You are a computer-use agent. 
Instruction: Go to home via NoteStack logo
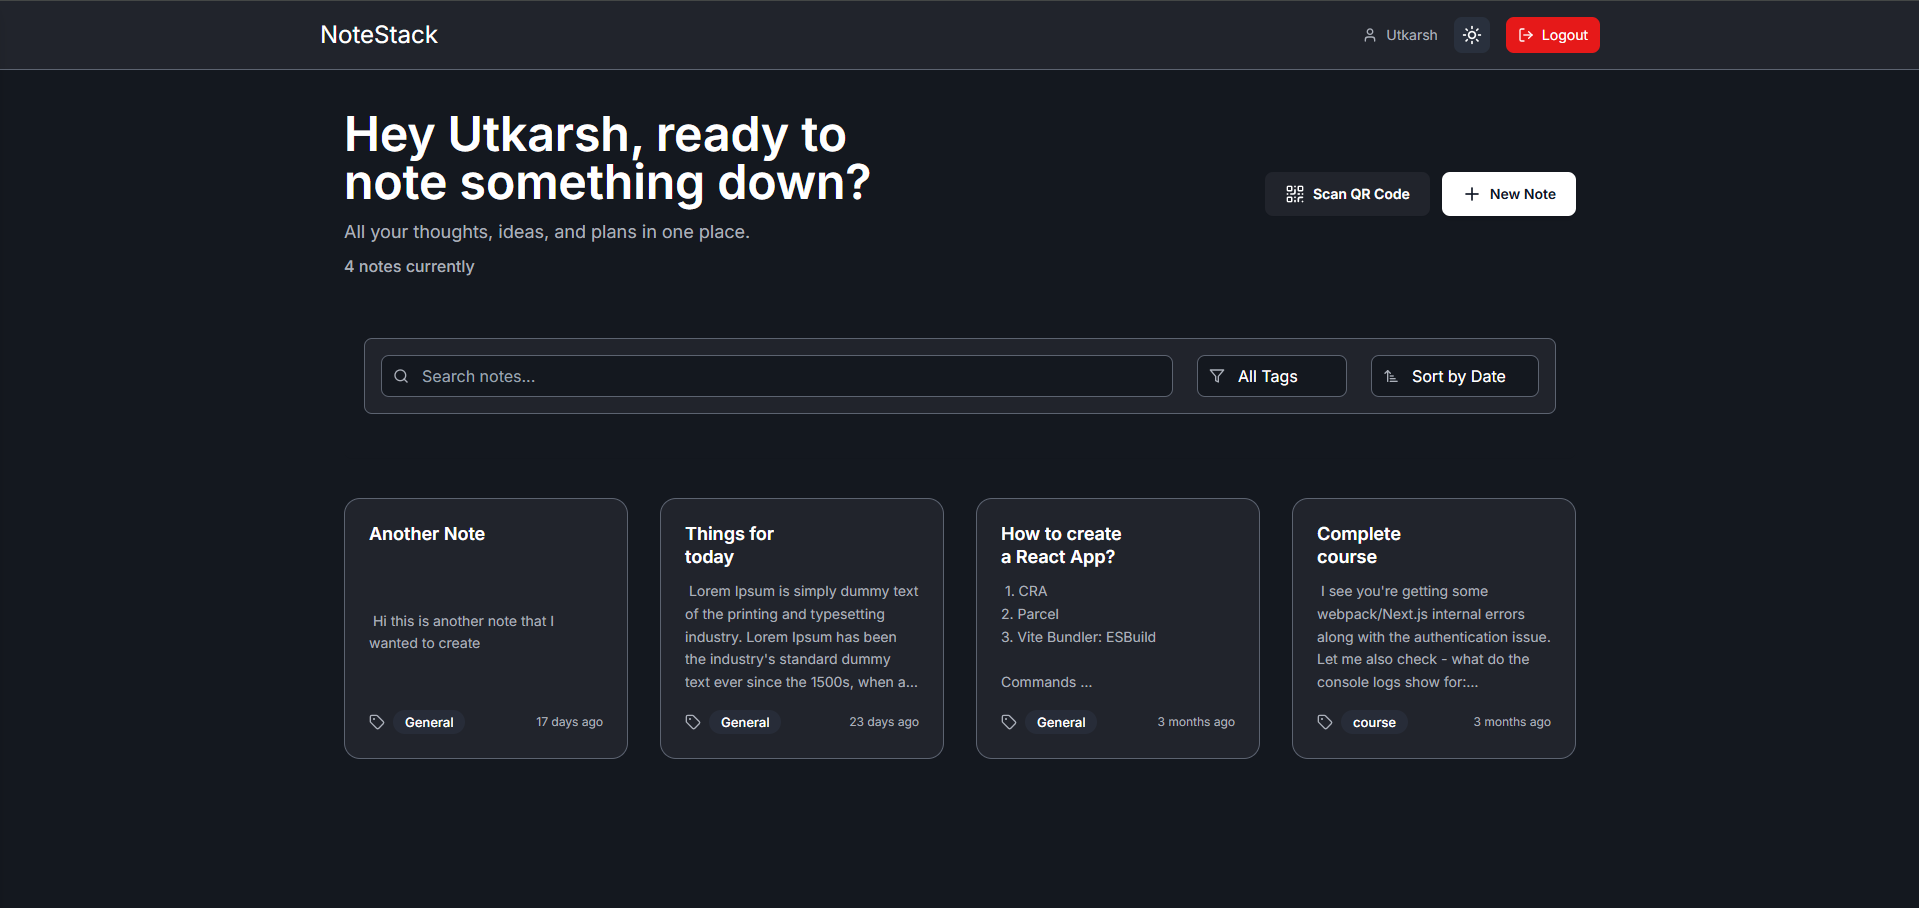(x=379, y=35)
